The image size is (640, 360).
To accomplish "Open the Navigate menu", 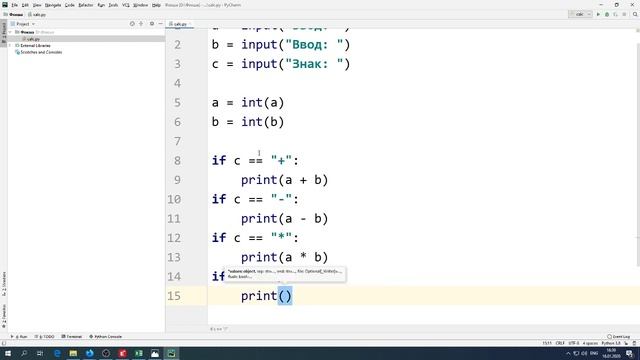I will click(53, 5).
